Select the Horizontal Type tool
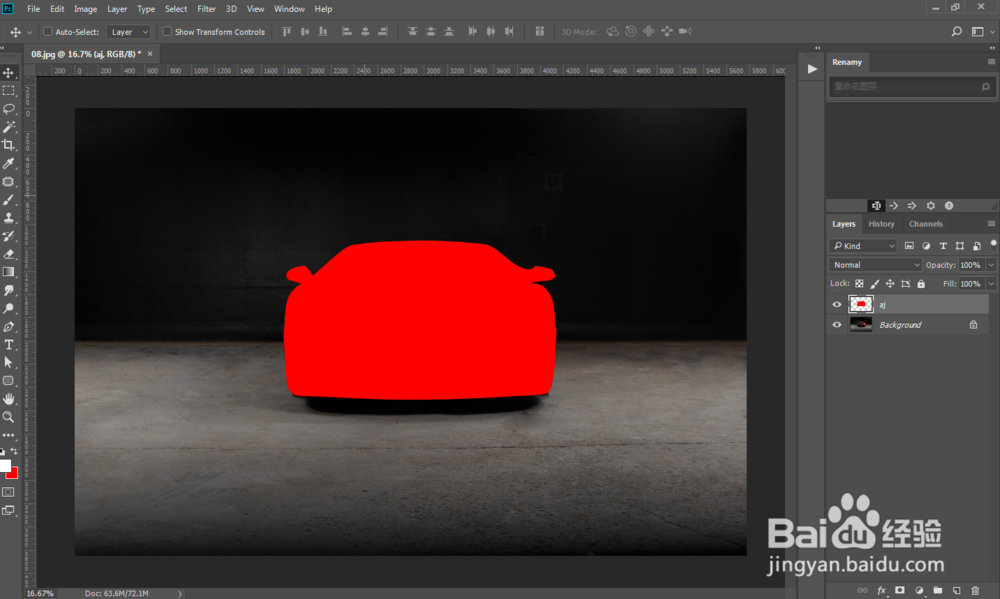Image resolution: width=1000 pixels, height=599 pixels. (x=8, y=344)
